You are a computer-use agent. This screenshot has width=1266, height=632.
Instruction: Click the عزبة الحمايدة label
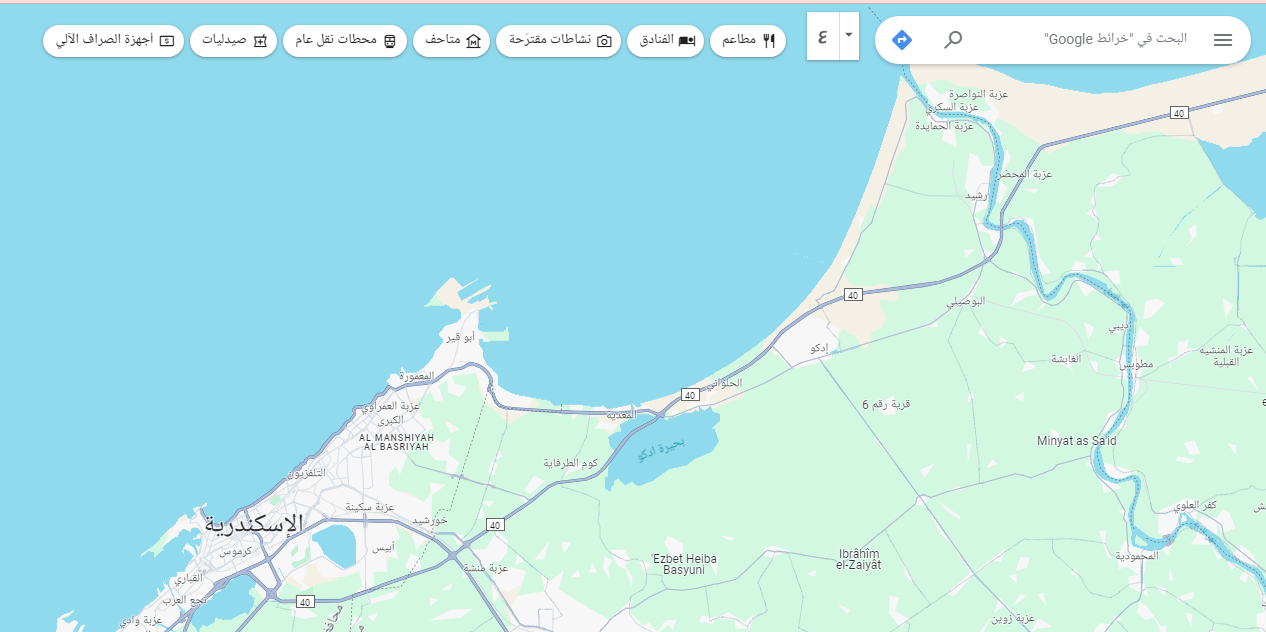click(945, 126)
